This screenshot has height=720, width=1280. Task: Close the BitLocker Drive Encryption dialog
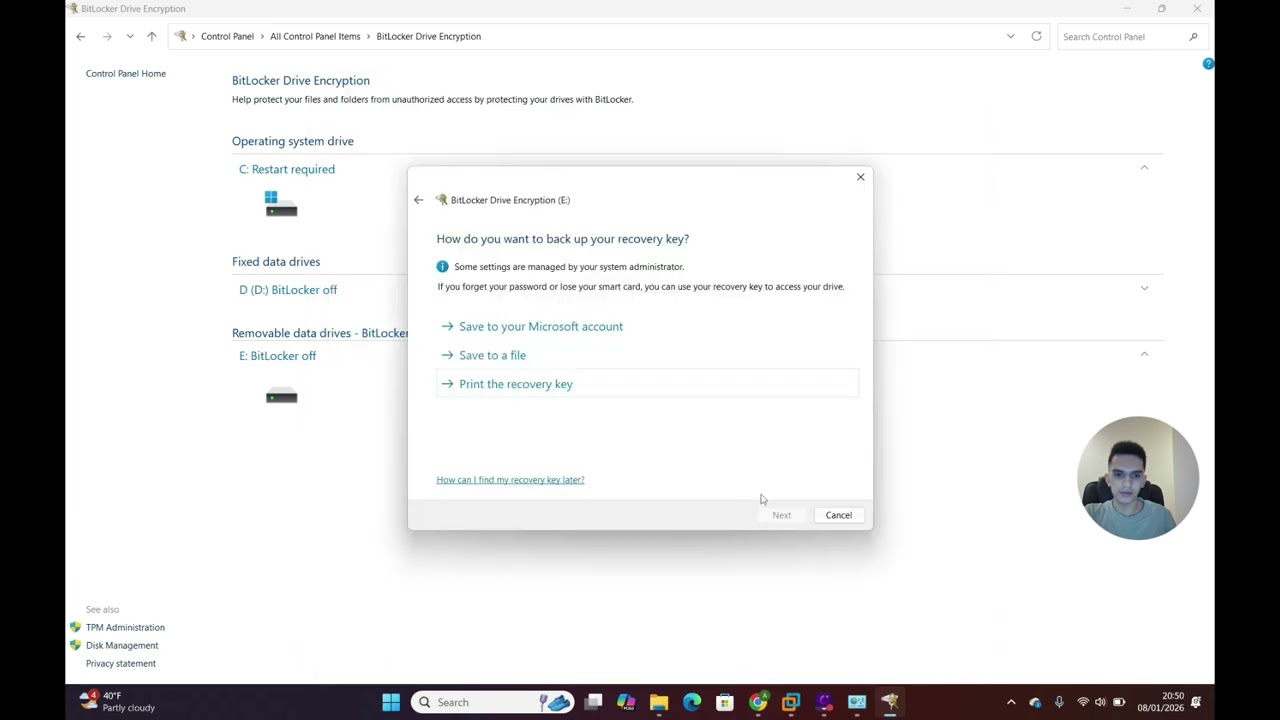tap(860, 177)
